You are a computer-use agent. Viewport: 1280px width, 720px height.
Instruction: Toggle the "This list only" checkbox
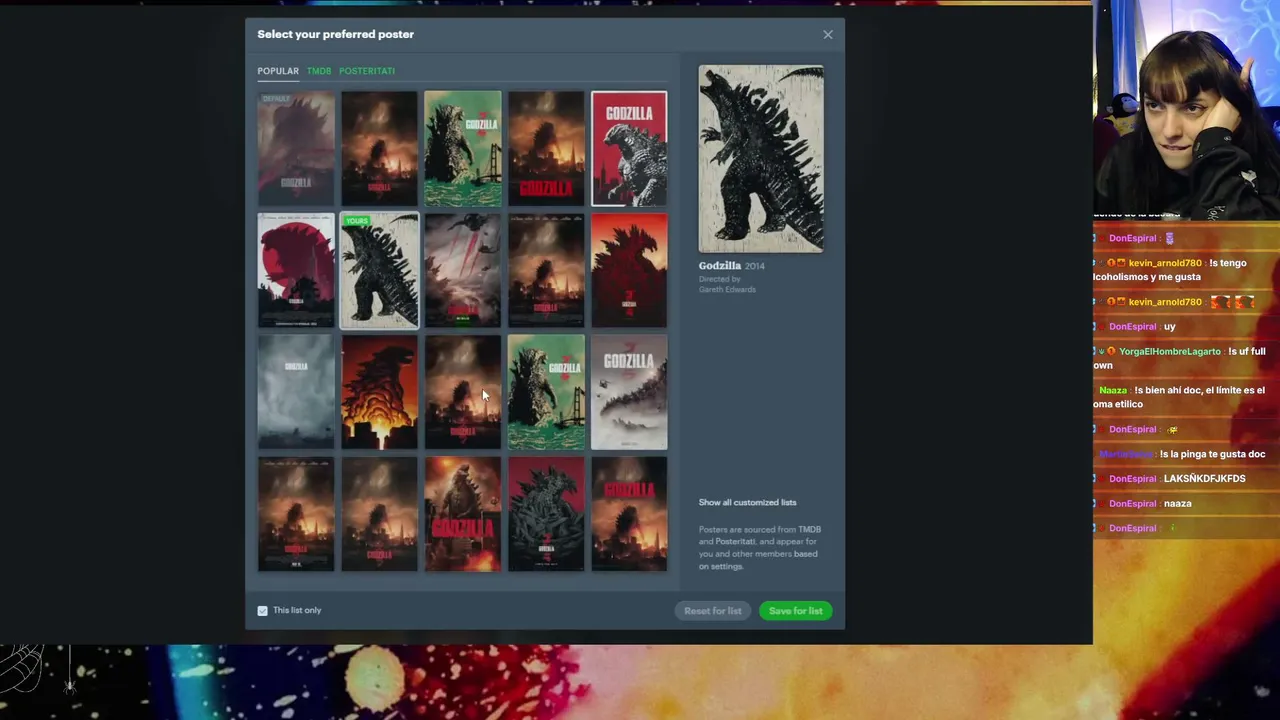pyautogui.click(x=263, y=611)
